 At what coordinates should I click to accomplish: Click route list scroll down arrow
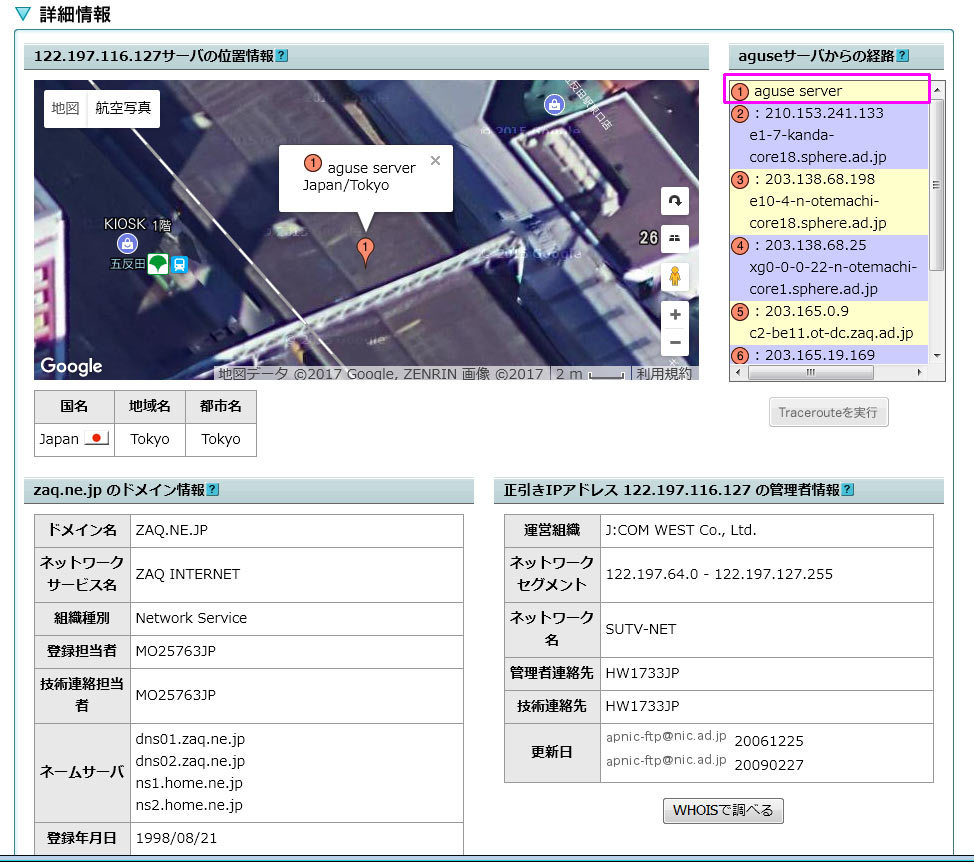(x=937, y=356)
